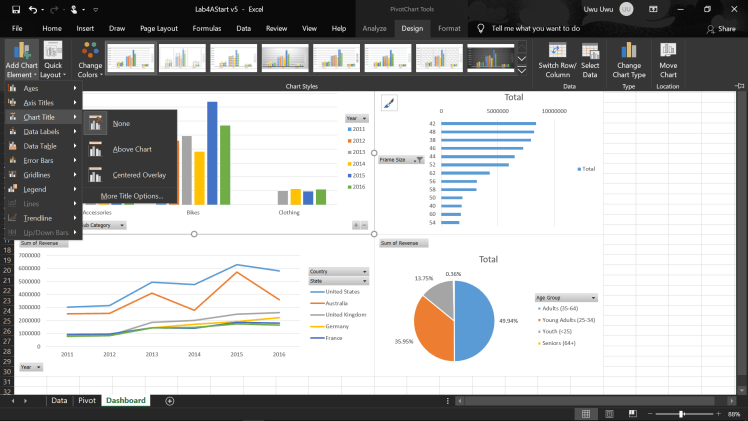Select Centered Overlay title option
Image resolution: width=748 pixels, height=421 pixels.
(x=139, y=175)
